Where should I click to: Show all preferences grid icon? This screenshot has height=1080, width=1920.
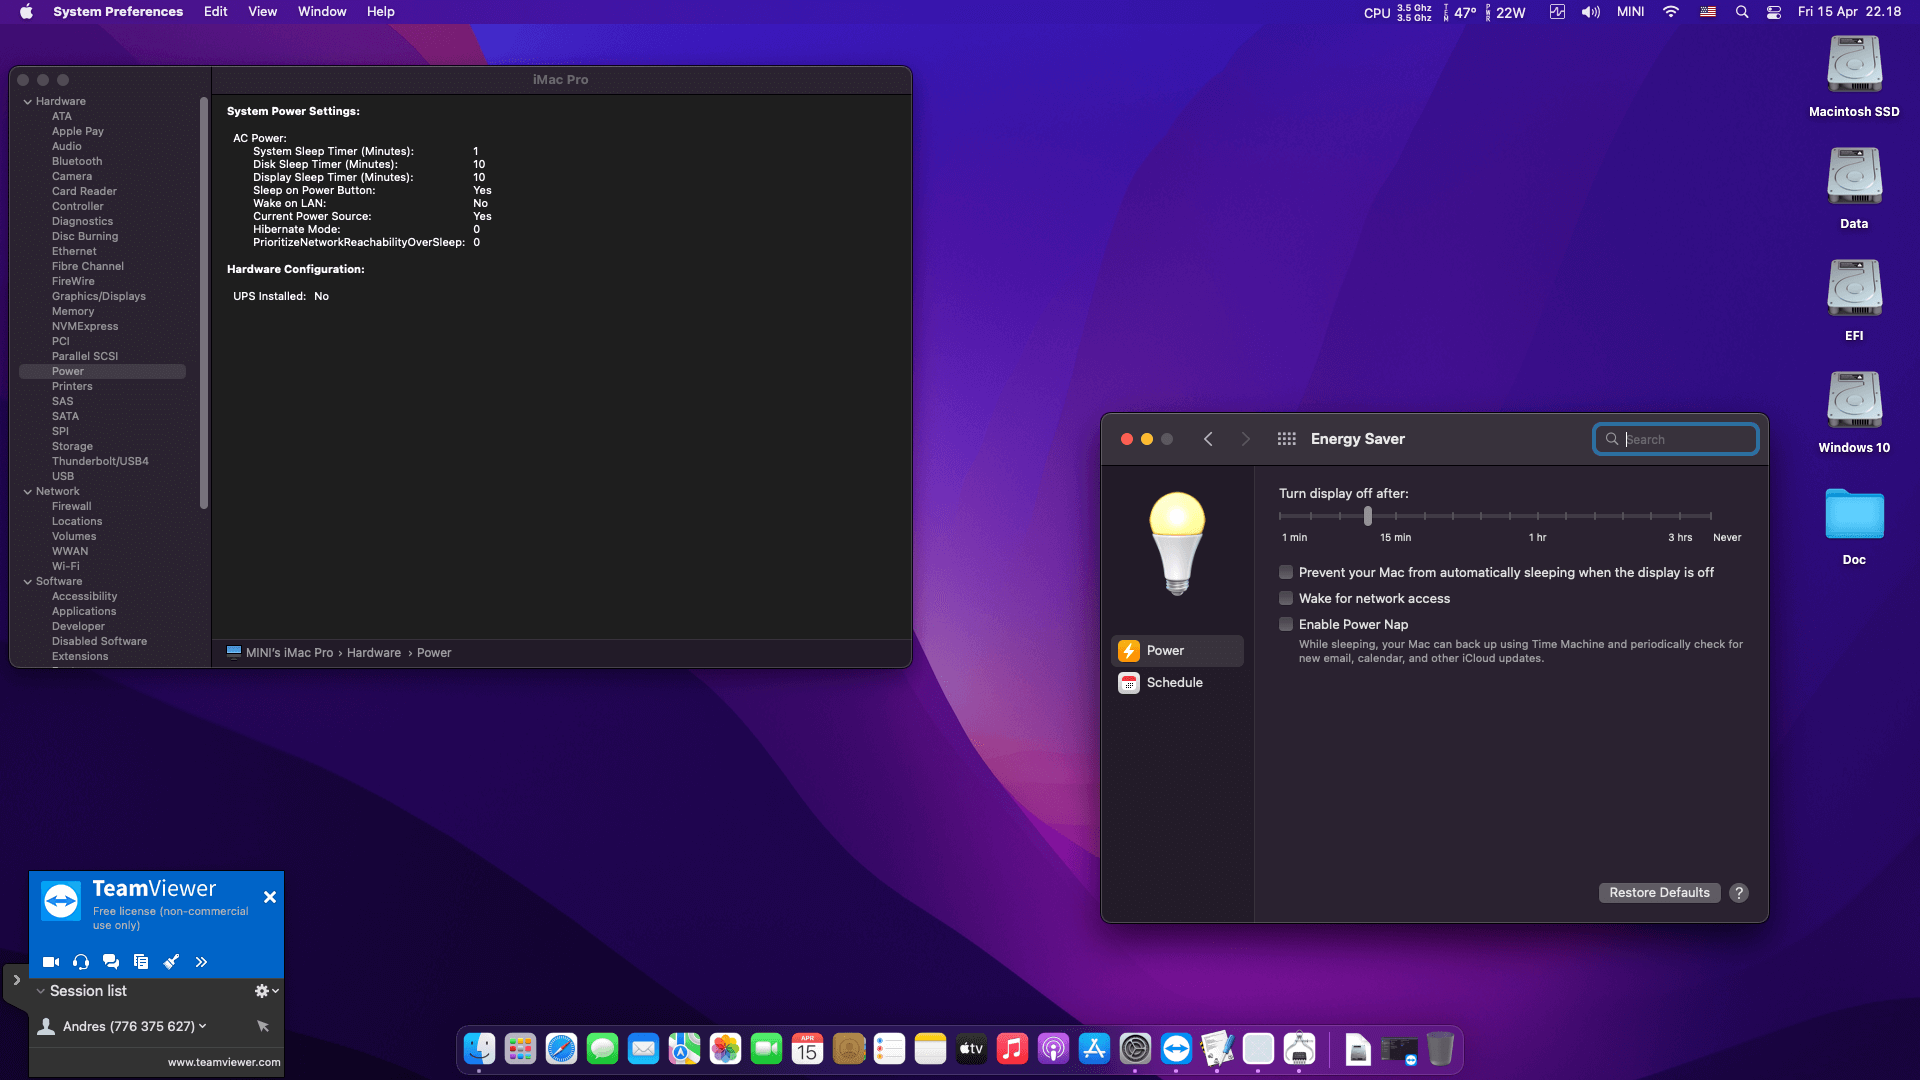[x=1286, y=439]
